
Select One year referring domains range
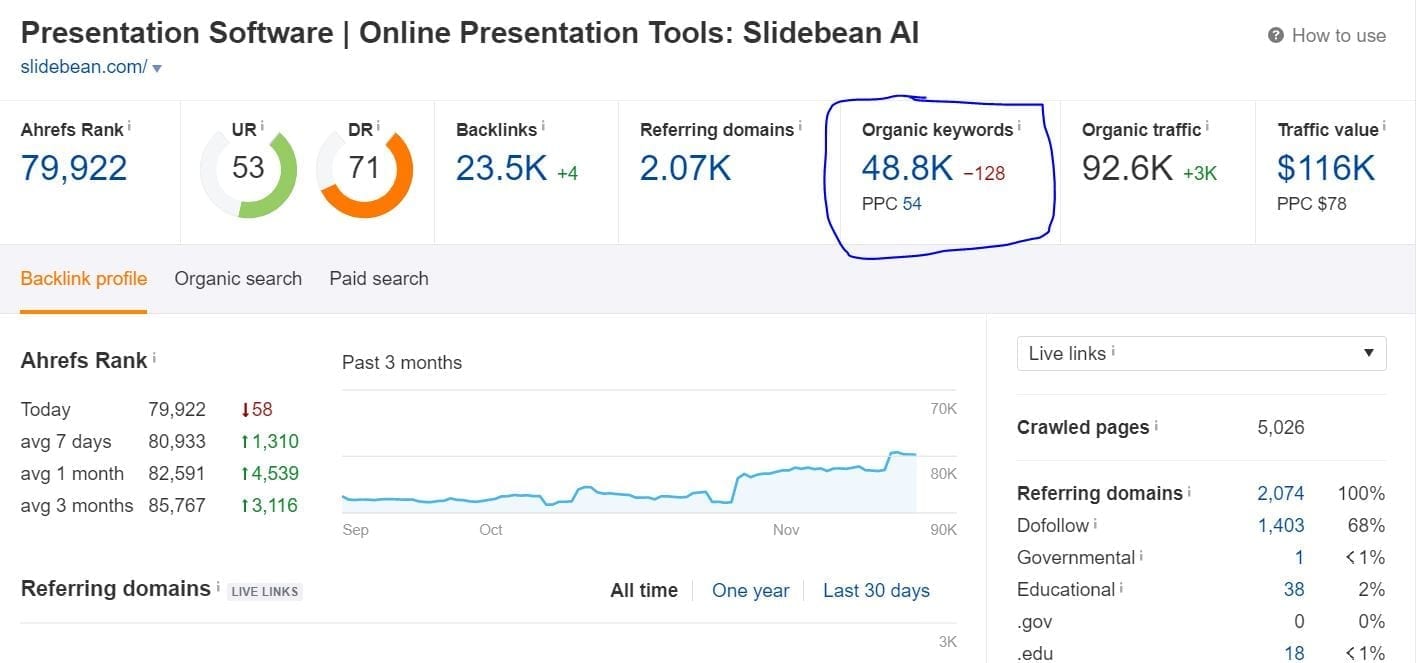tap(750, 591)
